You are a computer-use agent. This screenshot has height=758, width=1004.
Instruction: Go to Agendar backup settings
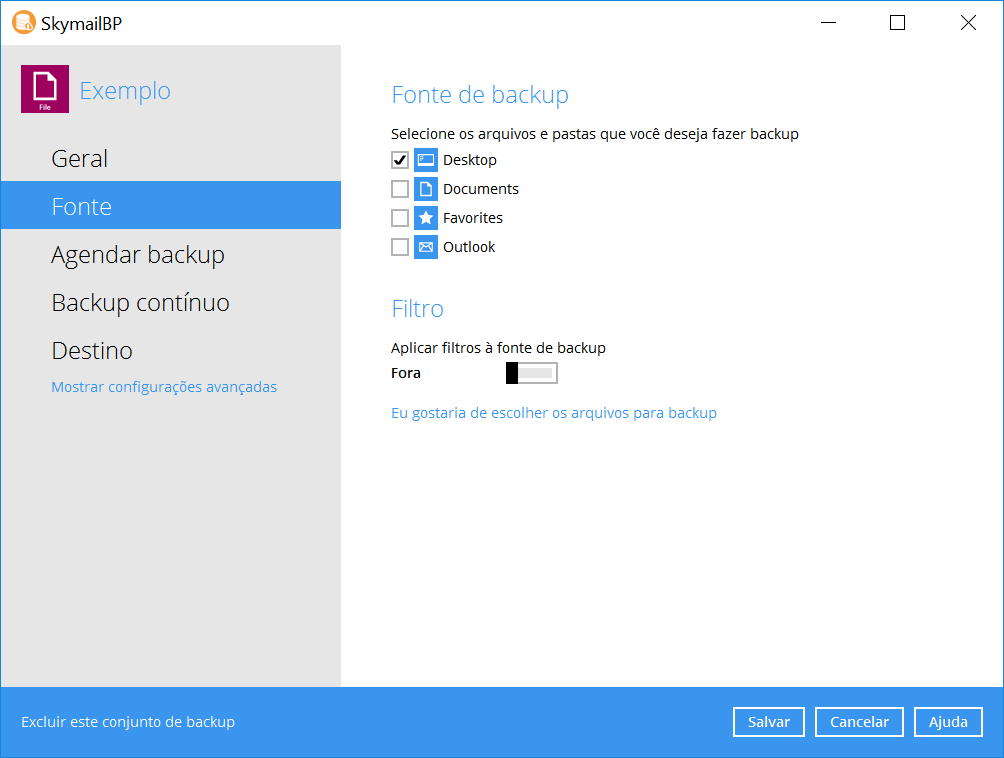(x=138, y=255)
